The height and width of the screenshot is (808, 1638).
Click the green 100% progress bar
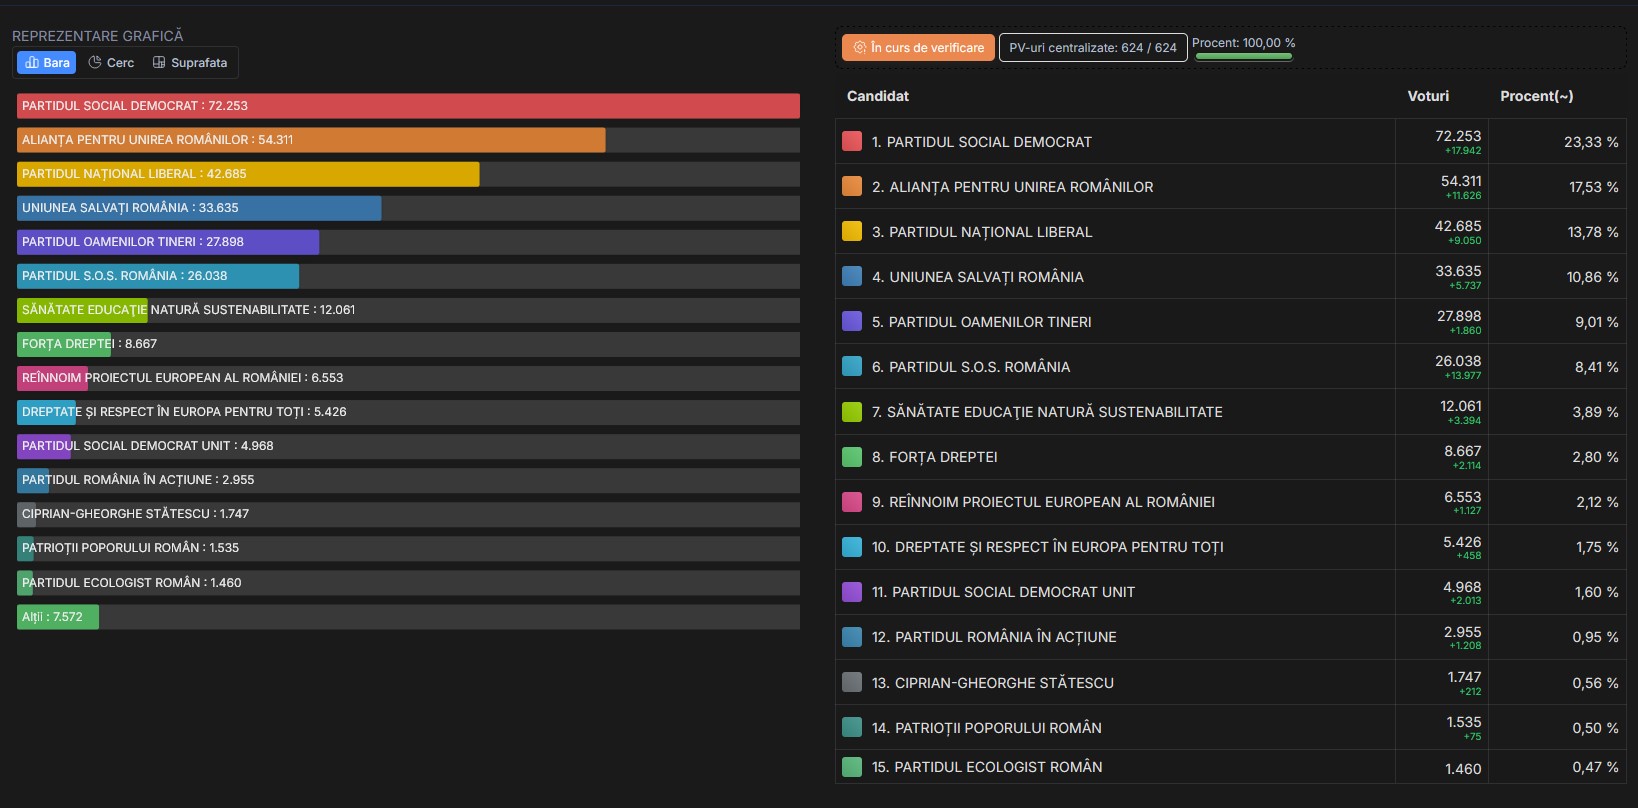1243,56
